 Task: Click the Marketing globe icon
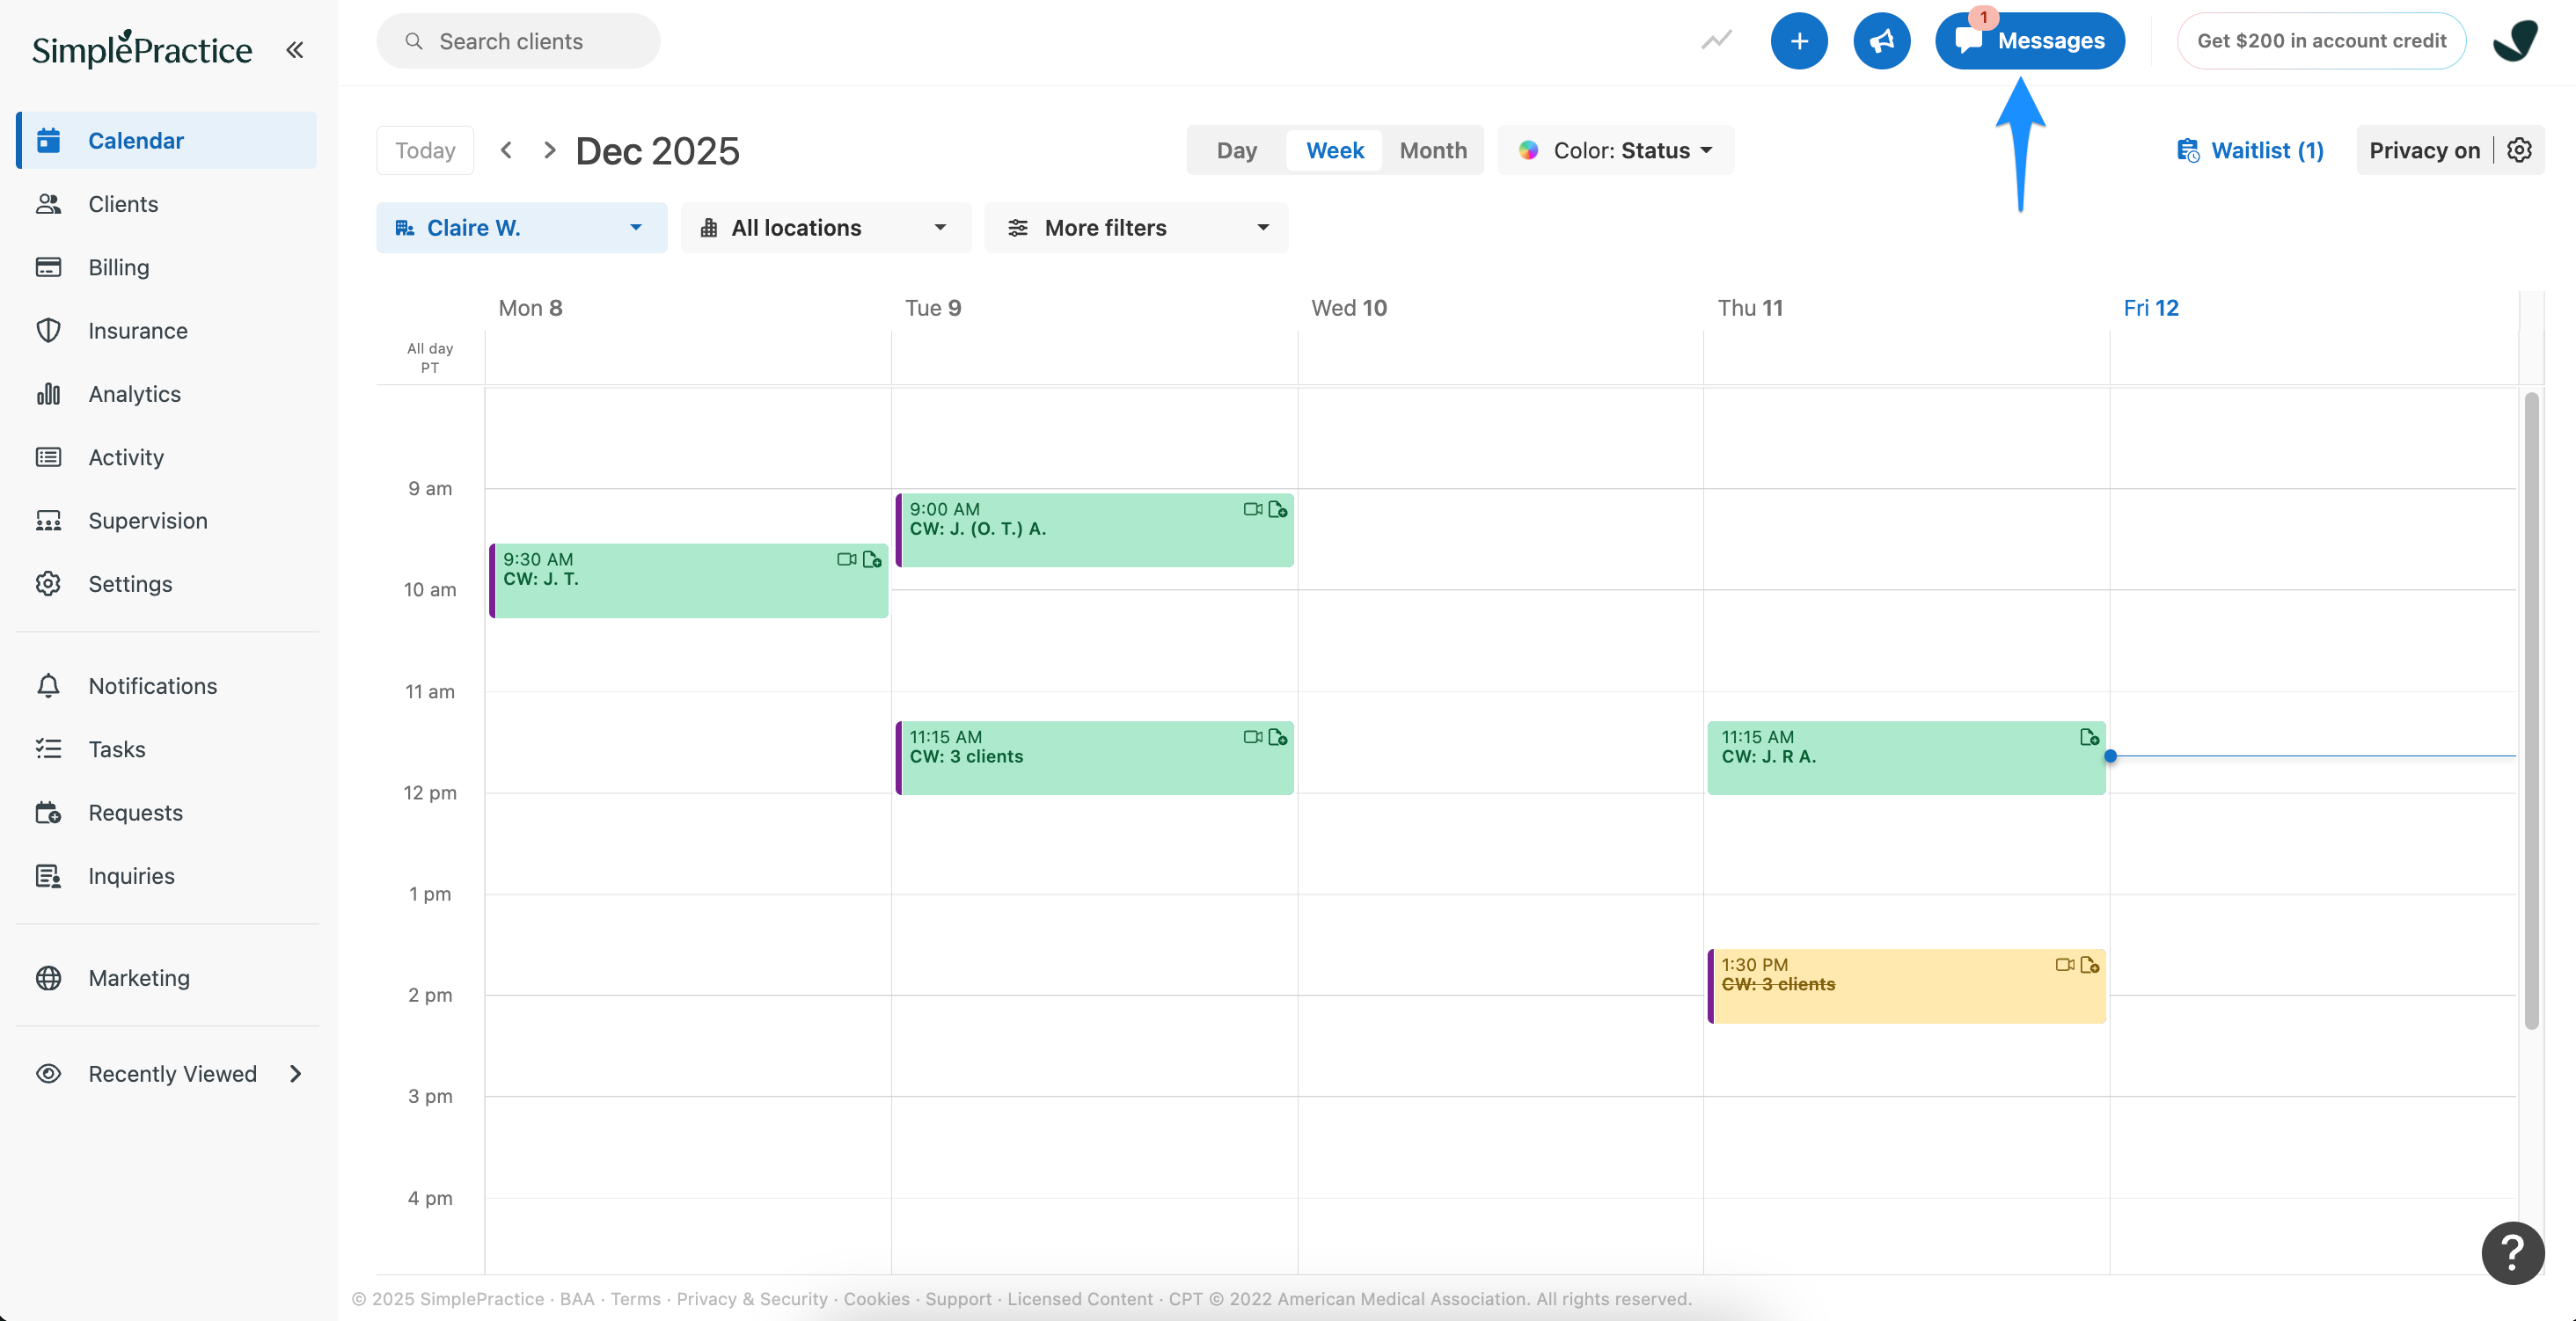[48, 978]
